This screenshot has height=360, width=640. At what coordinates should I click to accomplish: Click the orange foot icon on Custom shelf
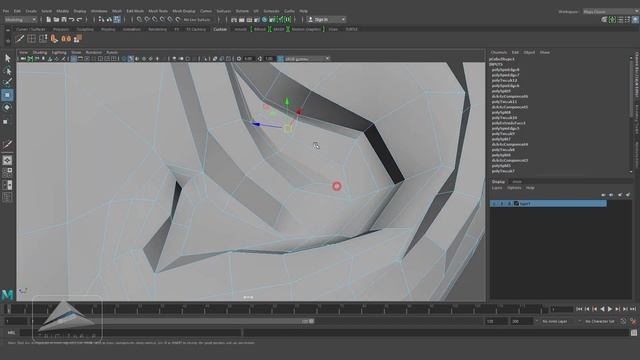54,39
